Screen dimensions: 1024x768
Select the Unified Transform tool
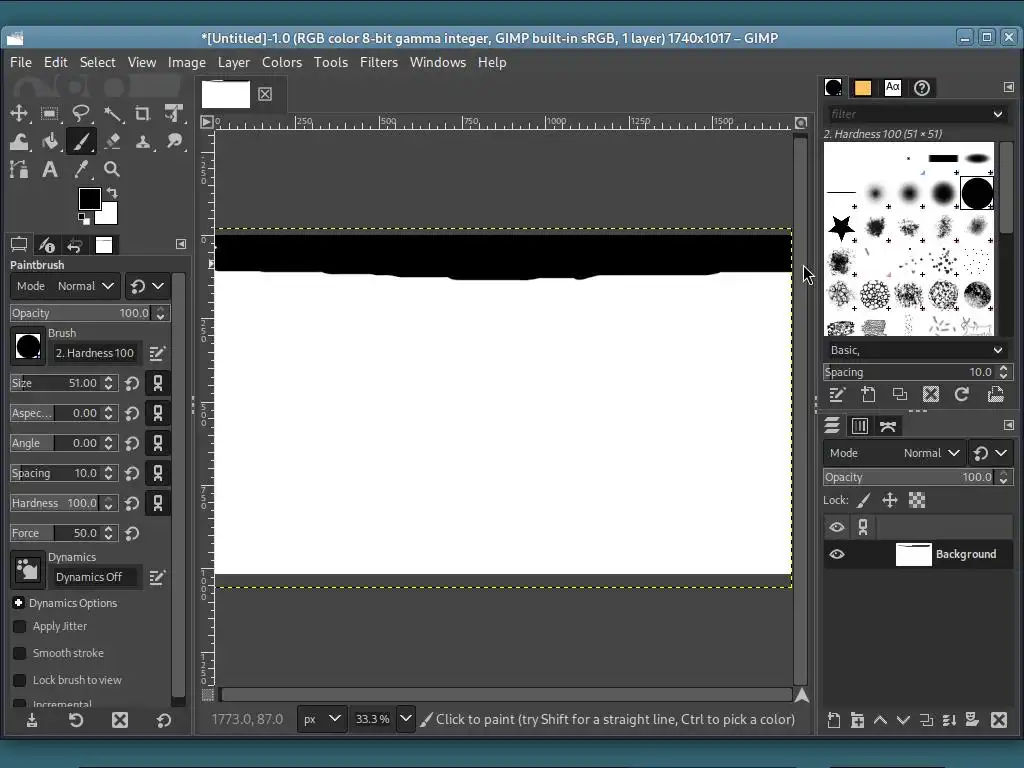click(x=174, y=113)
